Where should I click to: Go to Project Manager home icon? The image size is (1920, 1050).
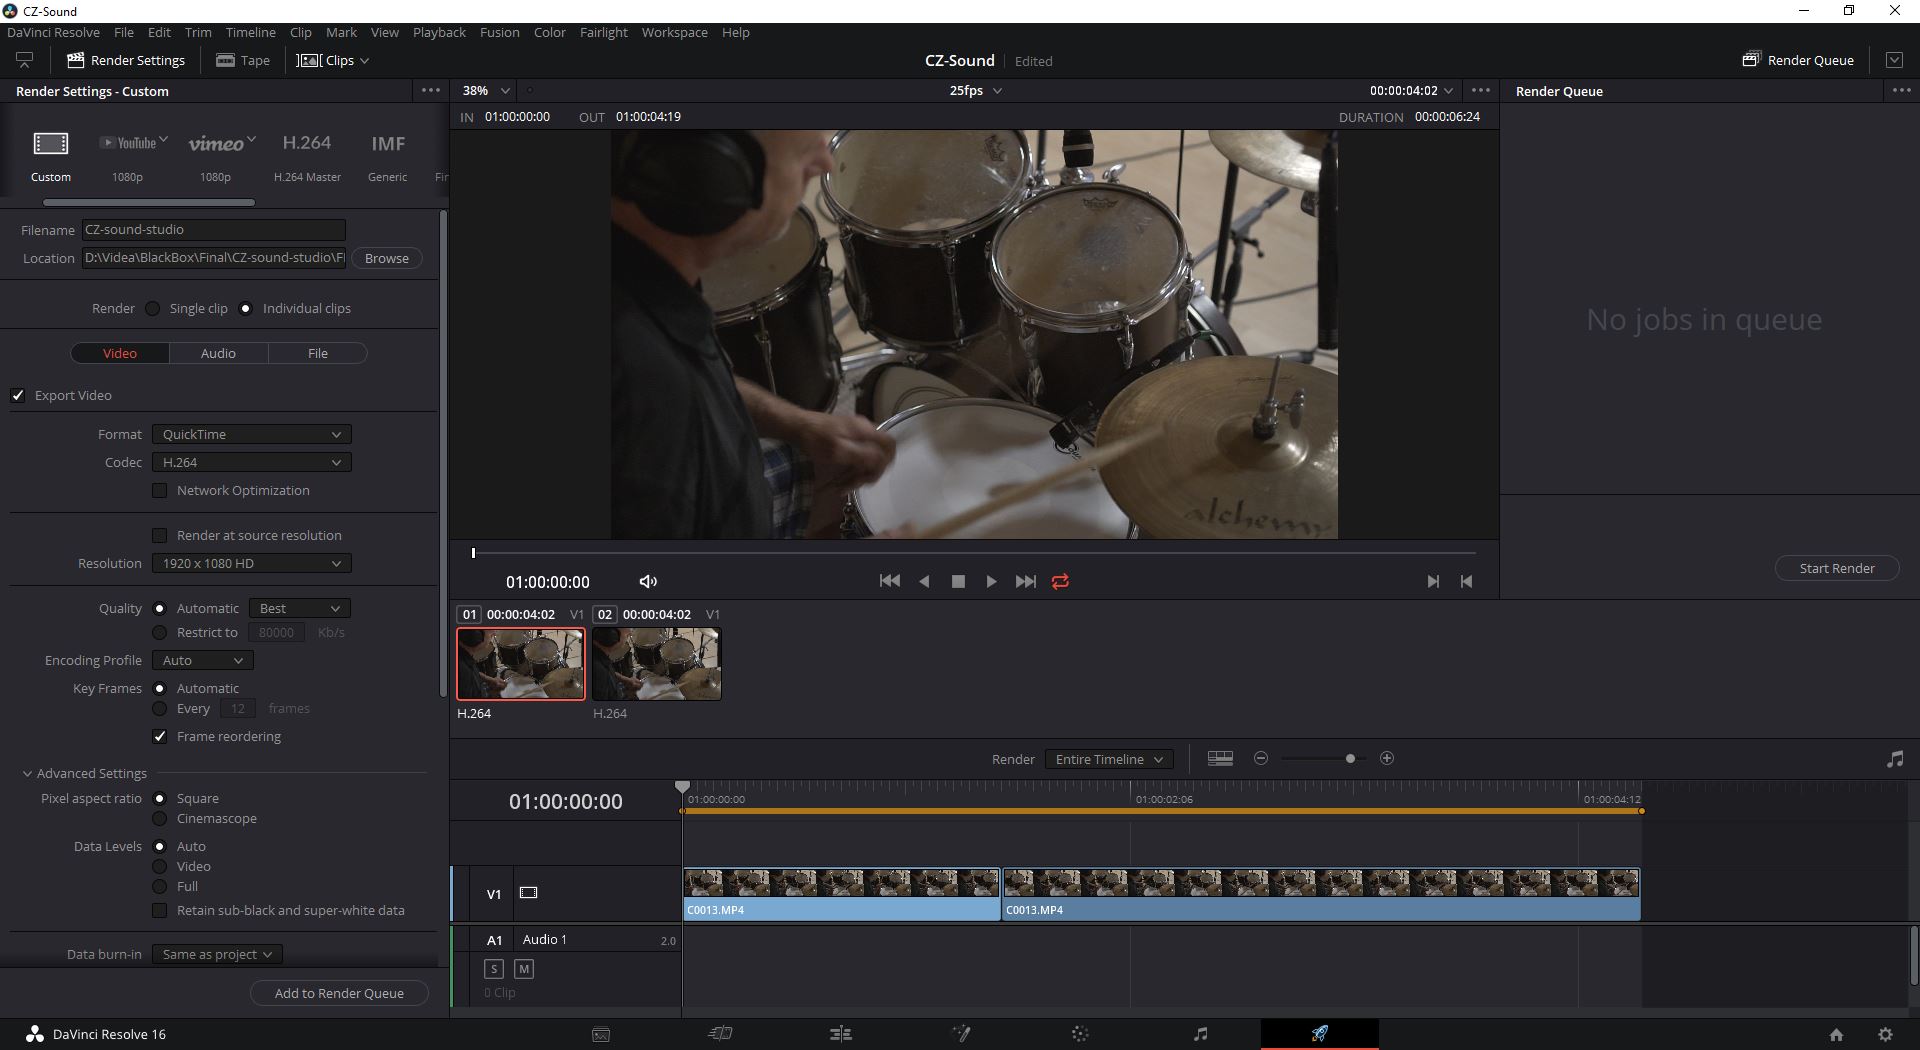(1836, 1035)
